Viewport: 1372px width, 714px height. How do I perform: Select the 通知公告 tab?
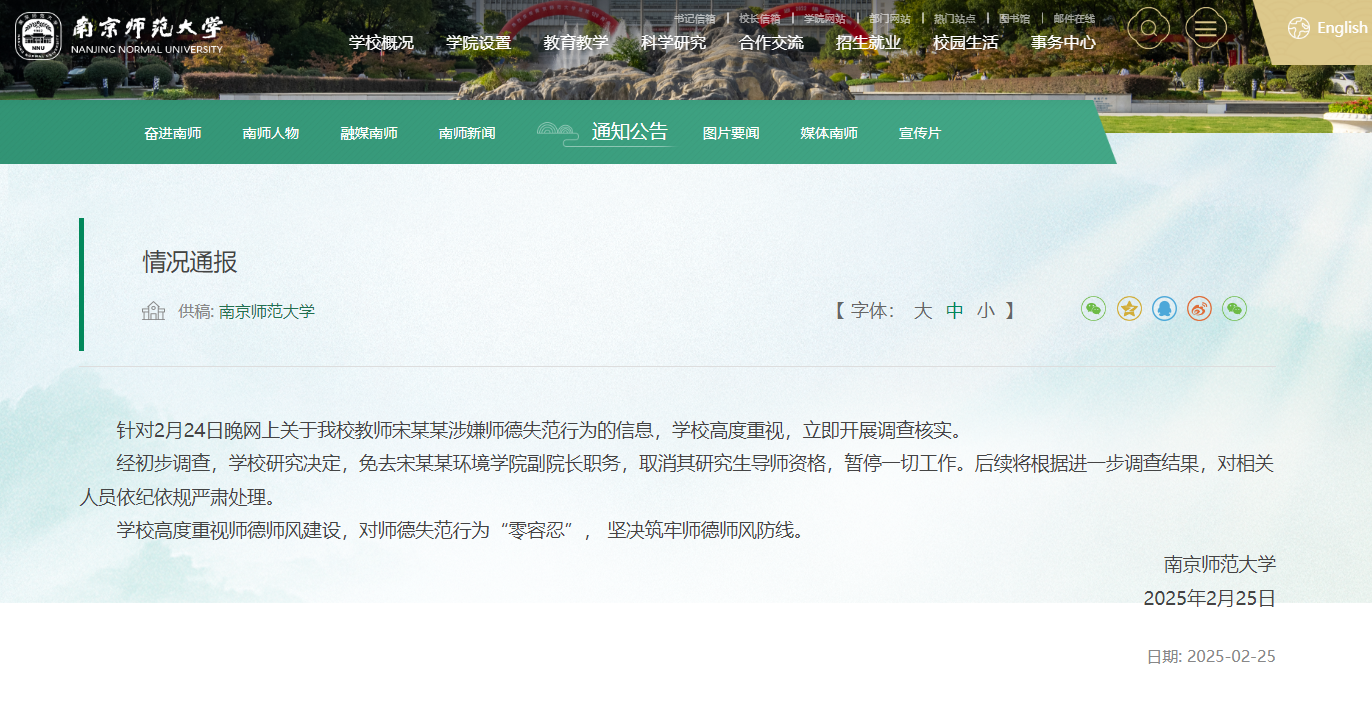pyautogui.click(x=629, y=132)
